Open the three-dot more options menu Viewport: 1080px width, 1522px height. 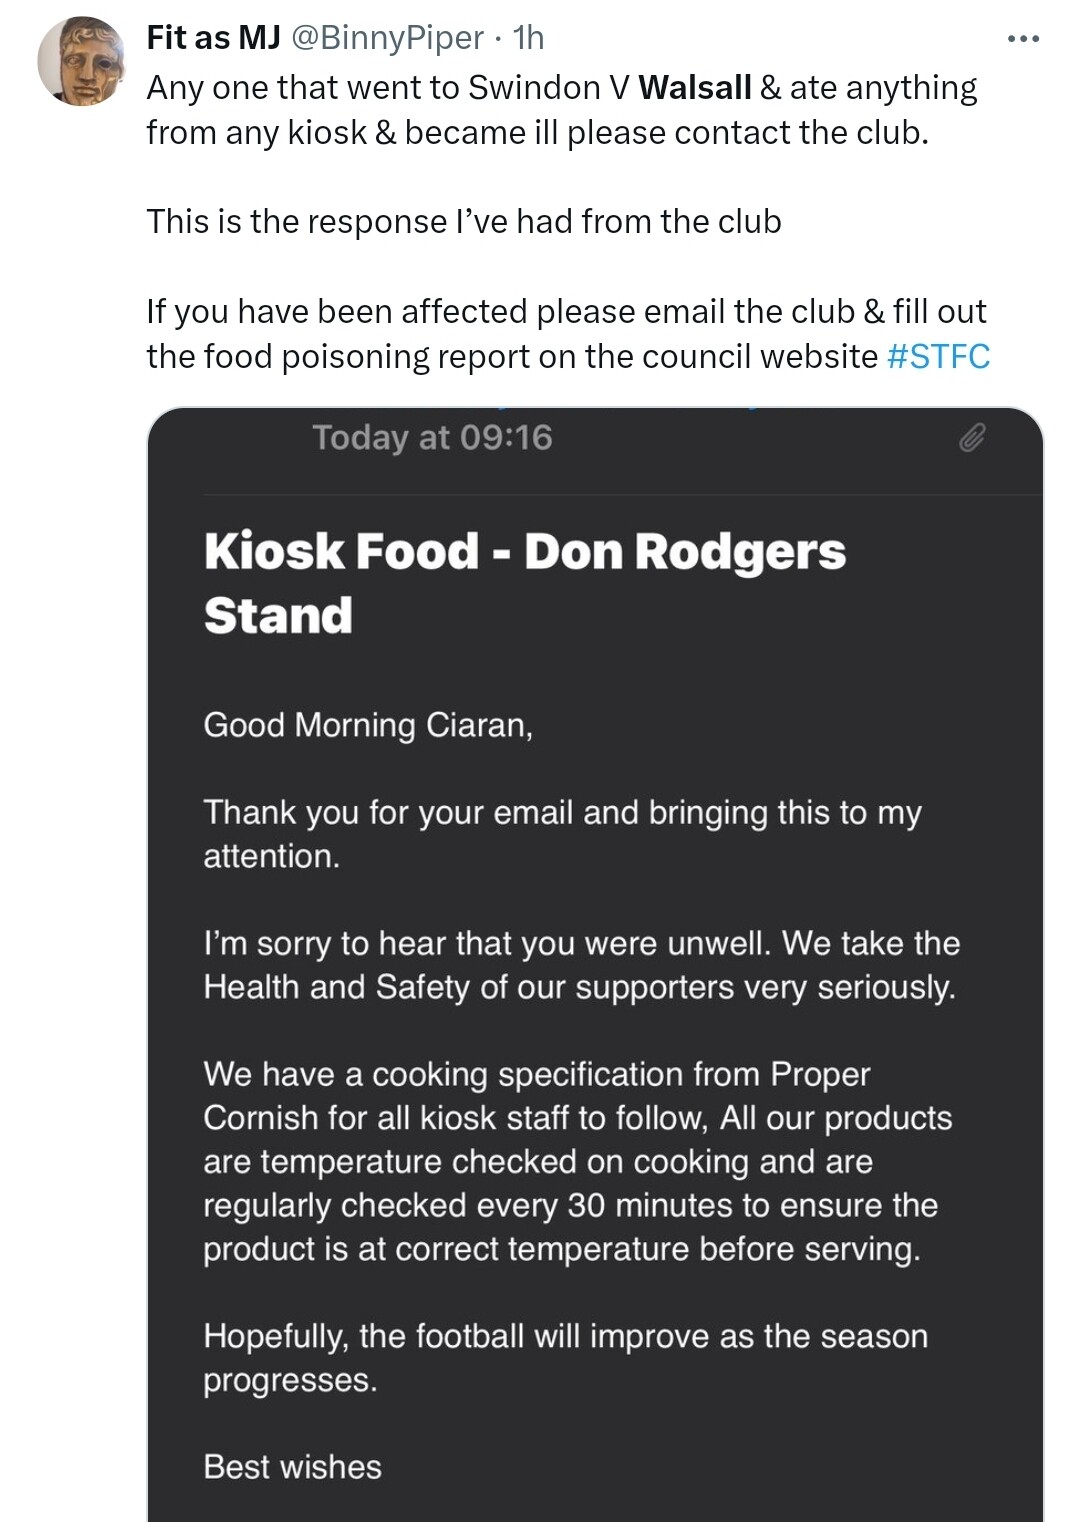coord(1023,39)
